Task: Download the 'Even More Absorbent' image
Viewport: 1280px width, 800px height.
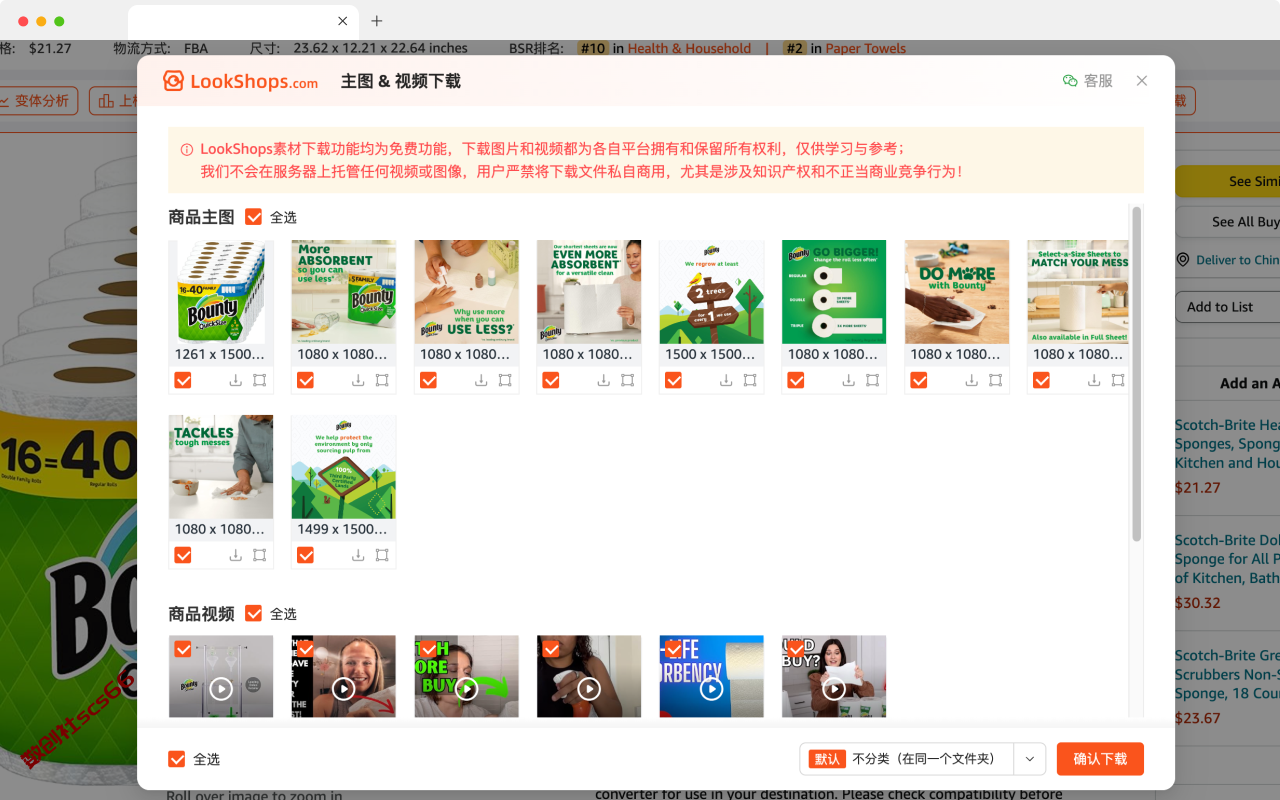Action: [x=604, y=380]
